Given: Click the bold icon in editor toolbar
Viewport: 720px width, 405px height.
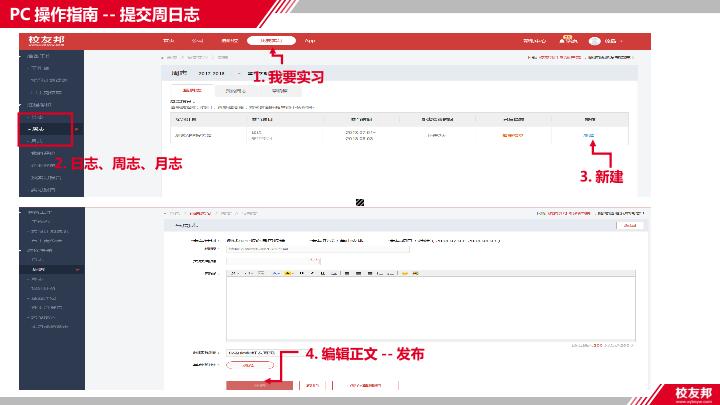Looking at the screenshot, I should 299,272.
